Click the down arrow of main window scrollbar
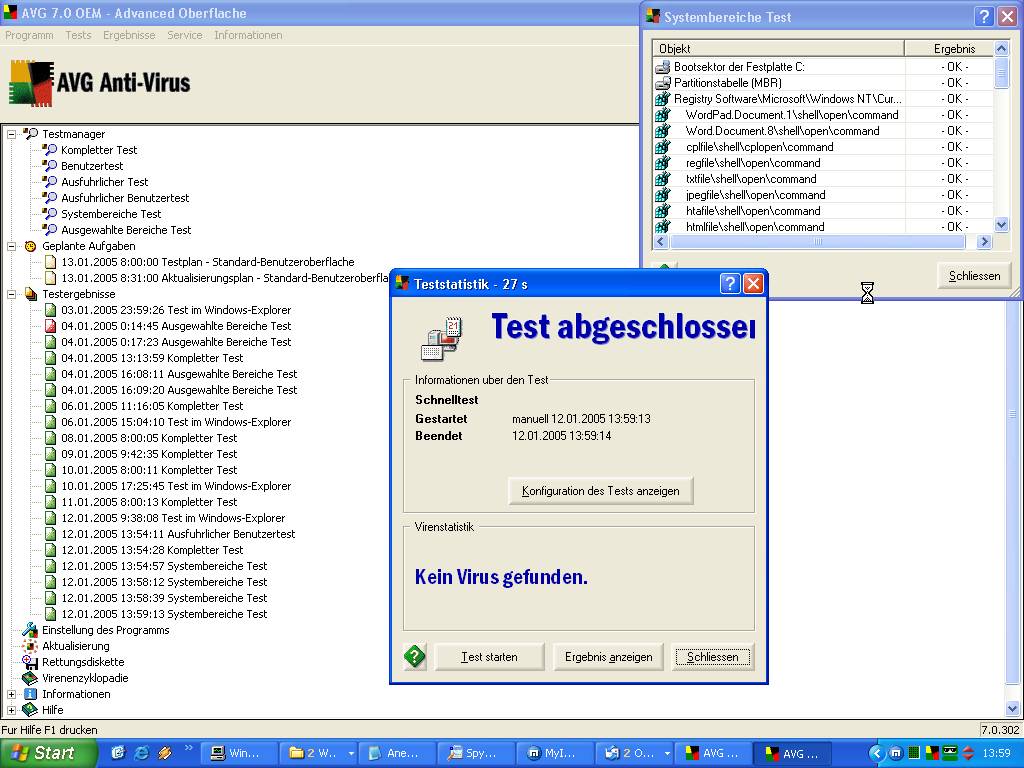This screenshot has height=768, width=1024. [1012, 709]
